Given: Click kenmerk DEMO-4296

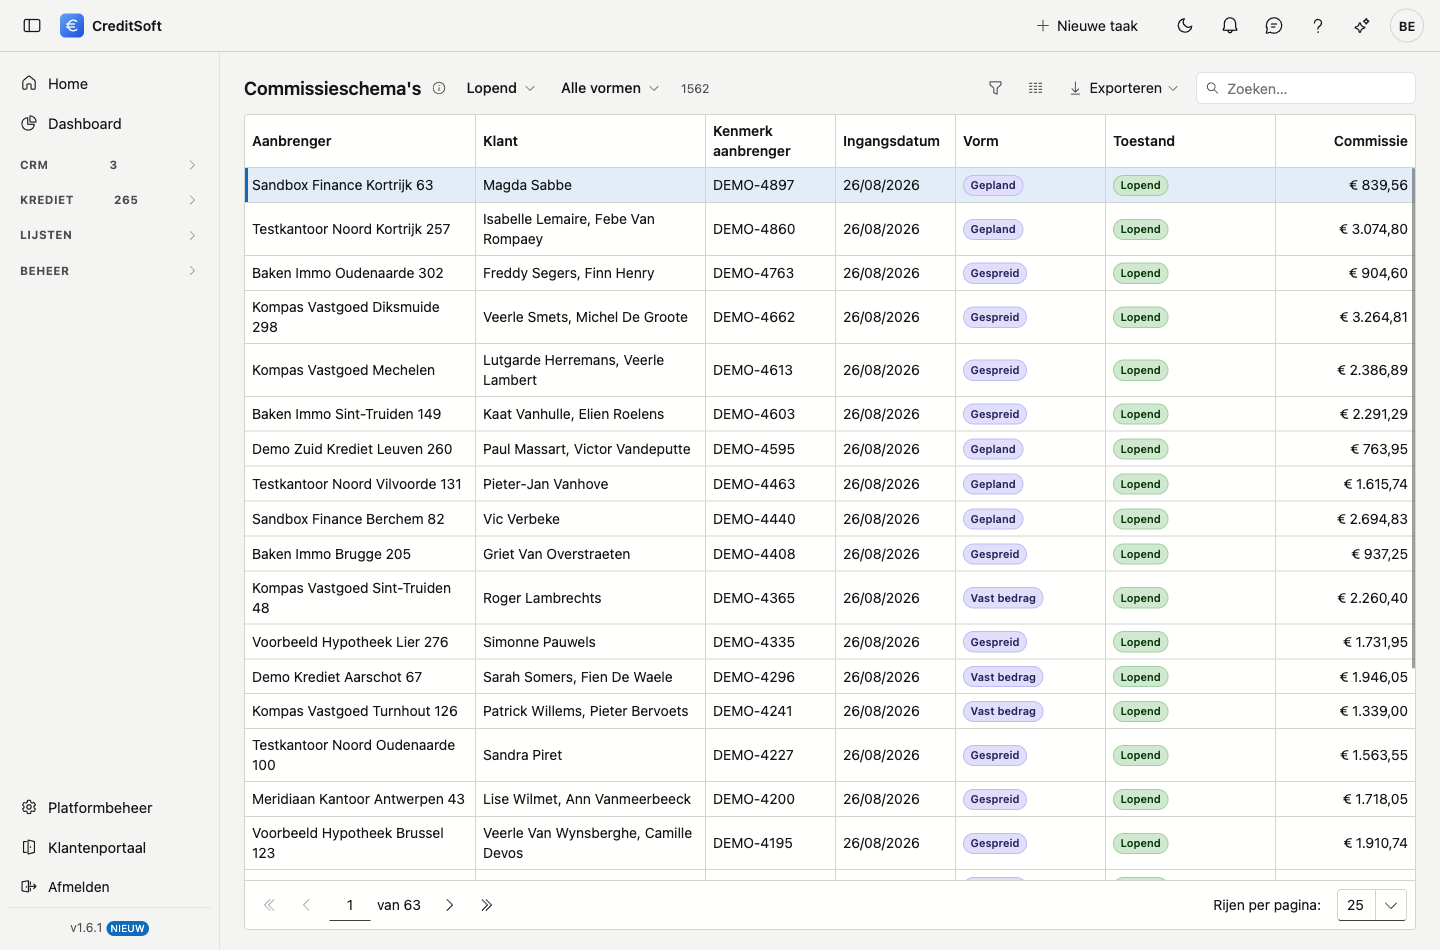Looking at the screenshot, I should point(754,677).
